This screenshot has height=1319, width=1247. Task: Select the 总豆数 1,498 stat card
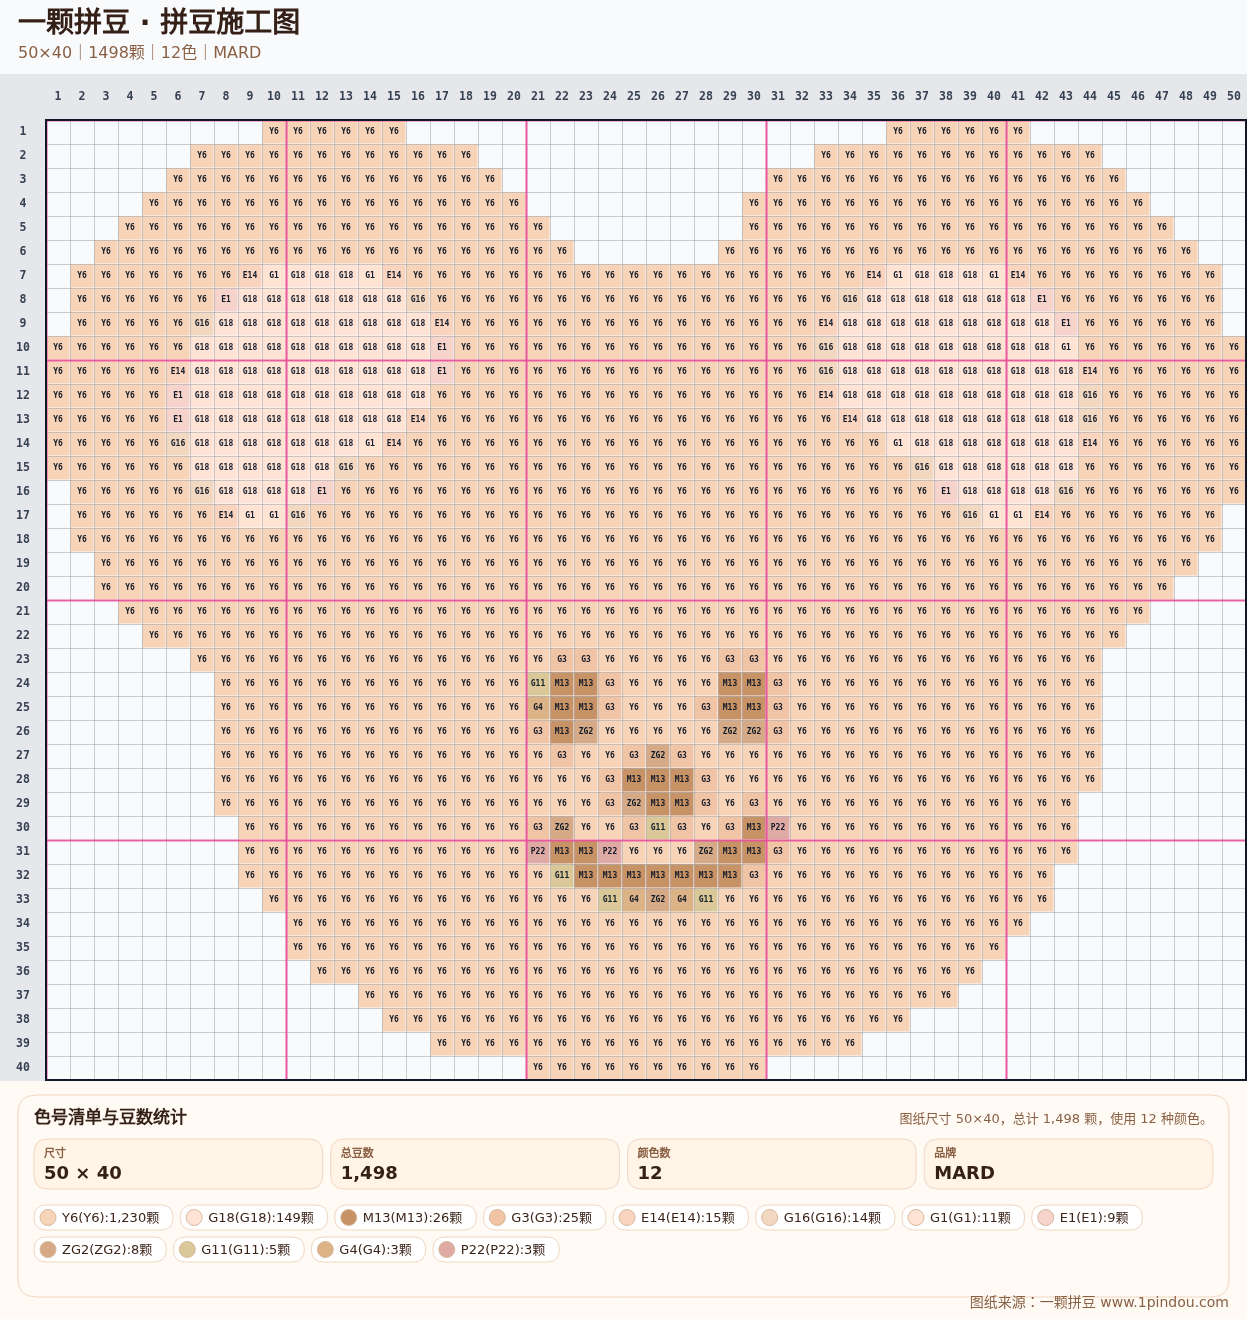click(x=475, y=1164)
